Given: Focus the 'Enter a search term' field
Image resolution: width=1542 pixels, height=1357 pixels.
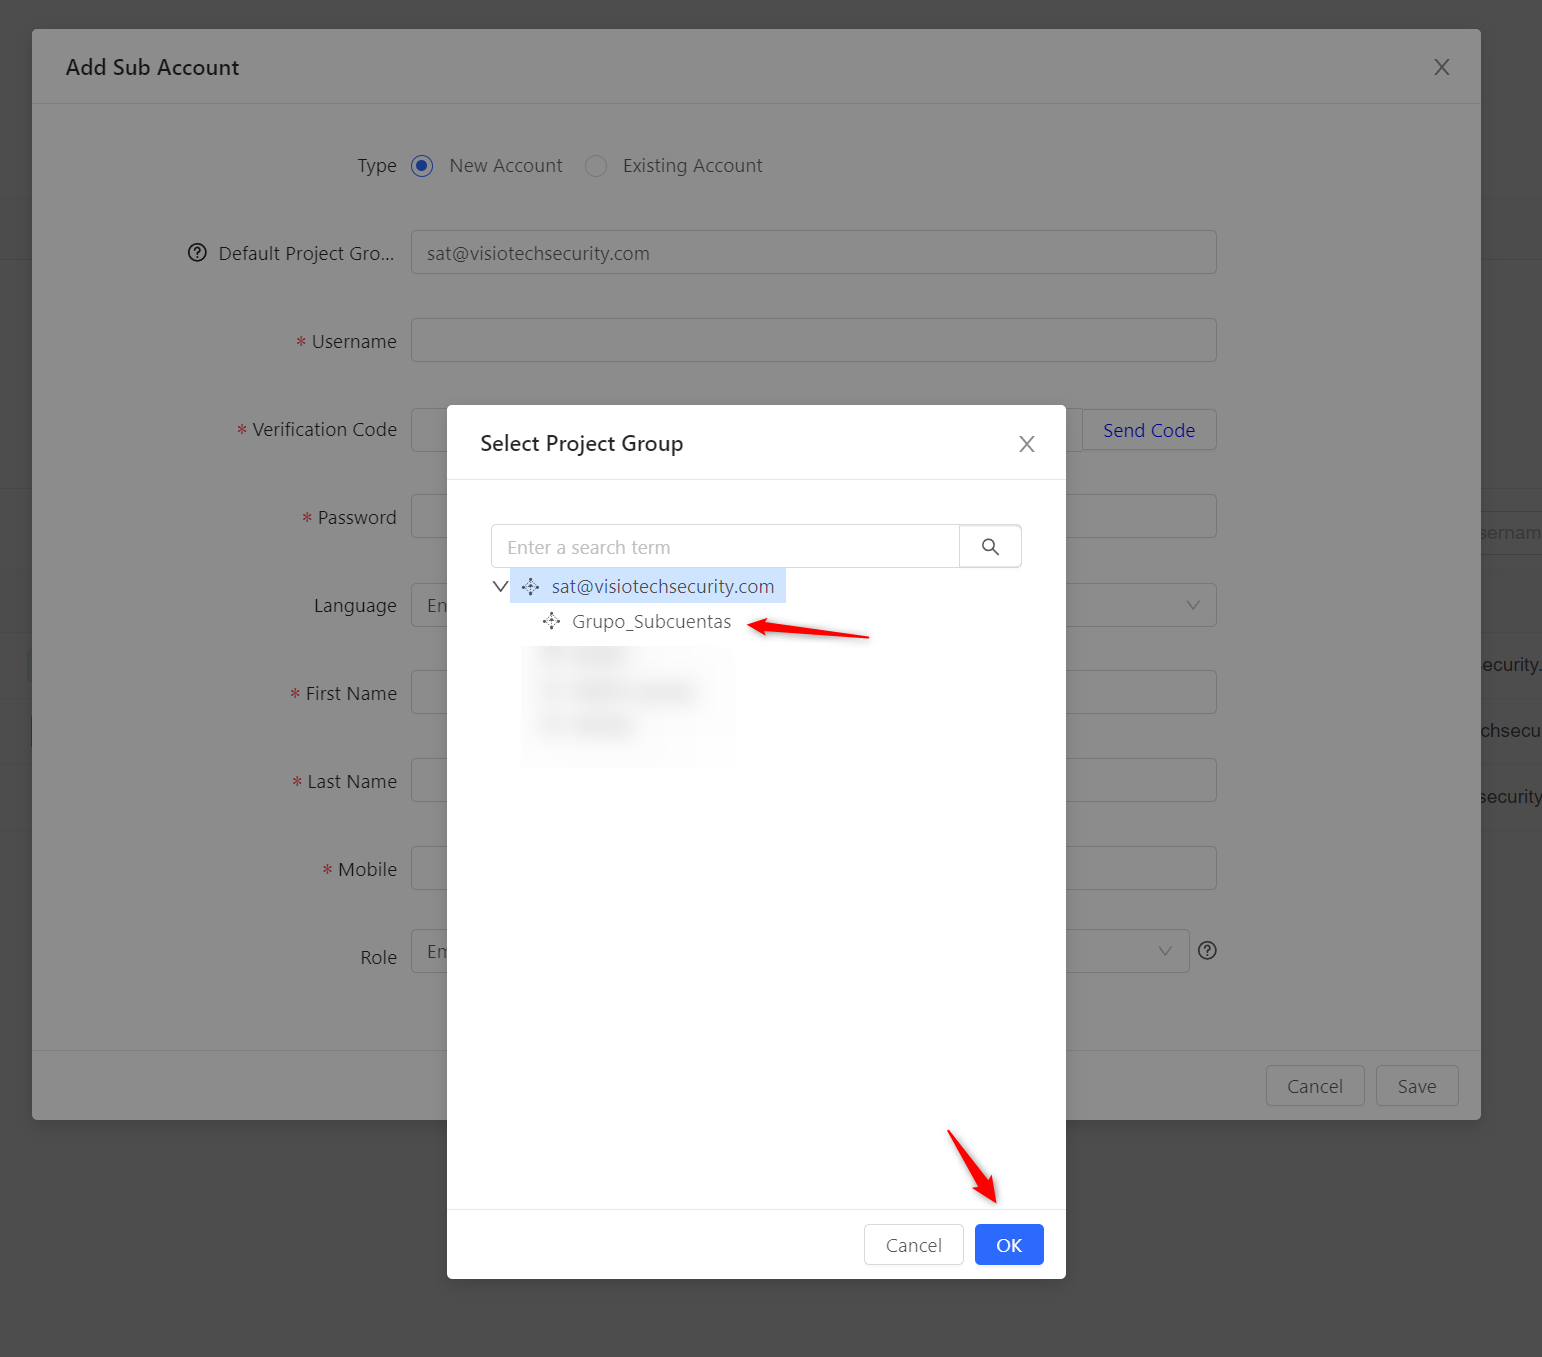Looking at the screenshot, I should (x=725, y=547).
